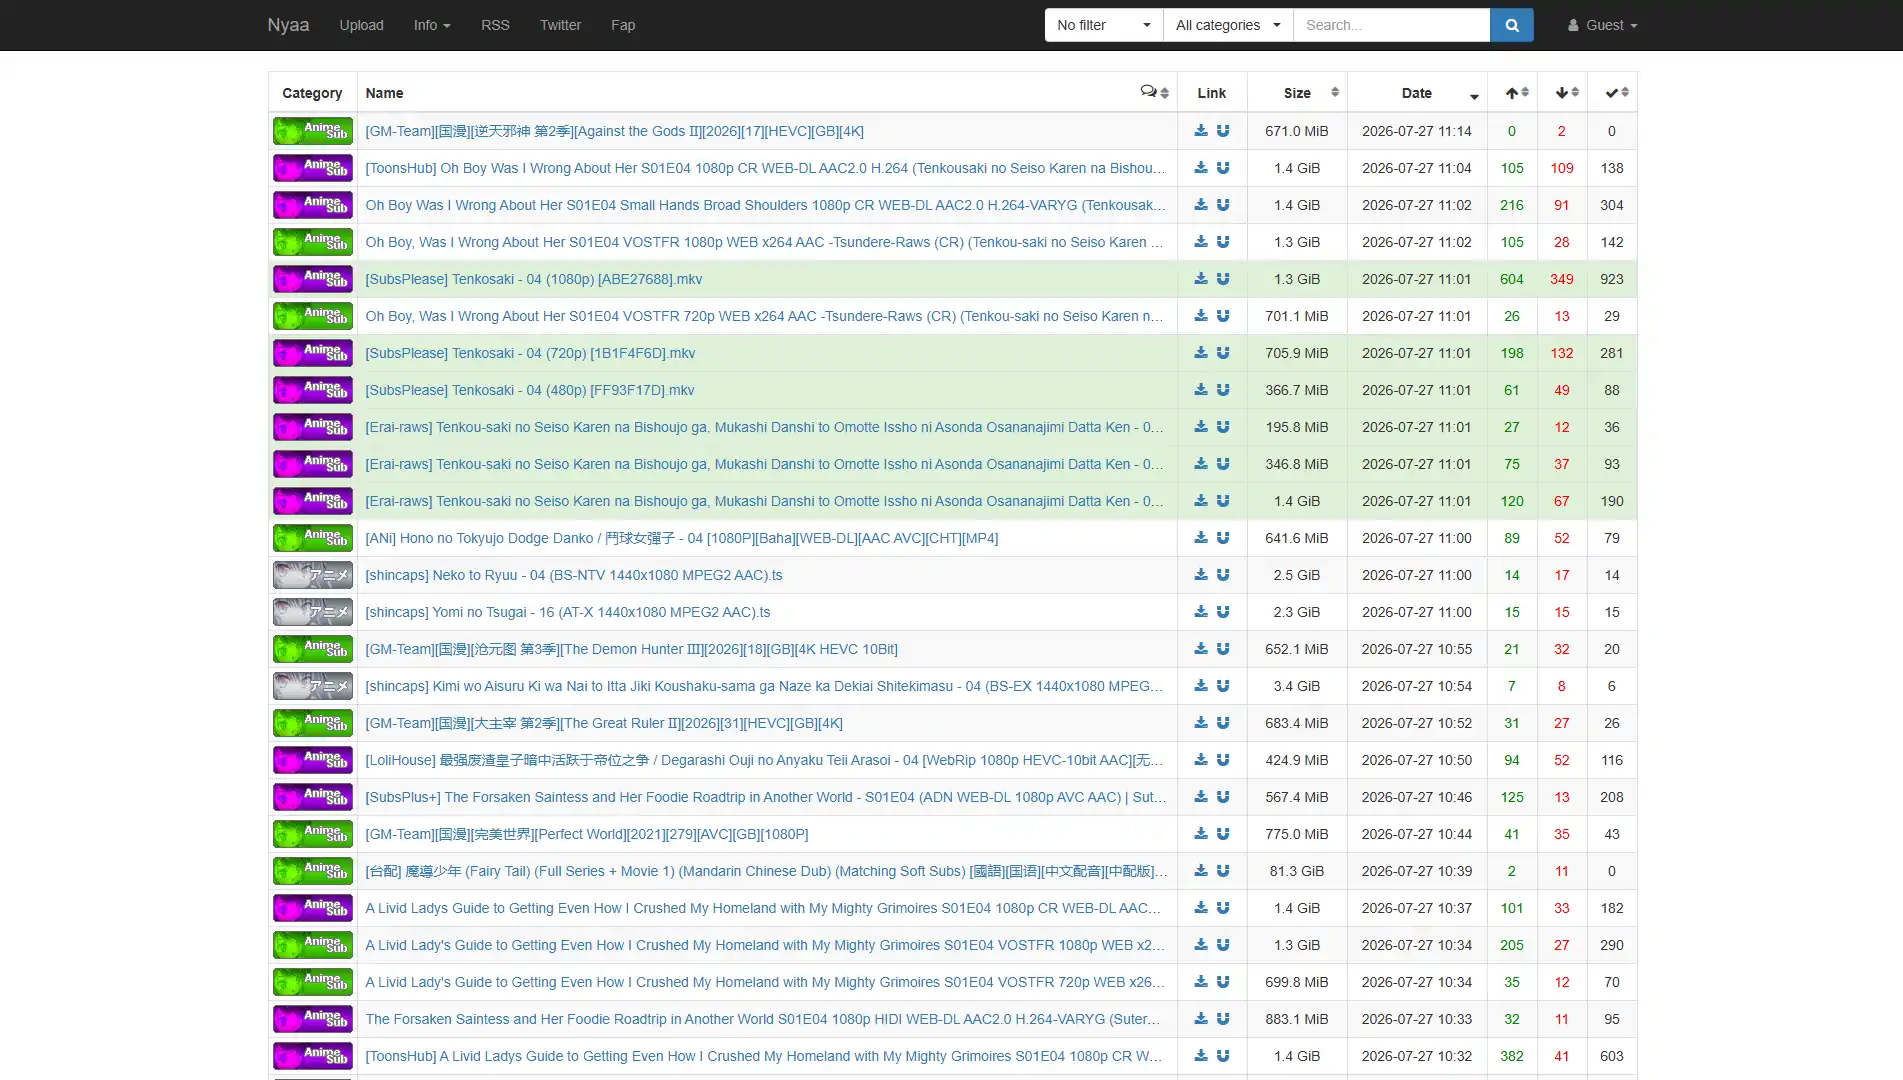This screenshot has width=1903, height=1080.
Task: Open the All categories dropdown
Action: (1228, 25)
